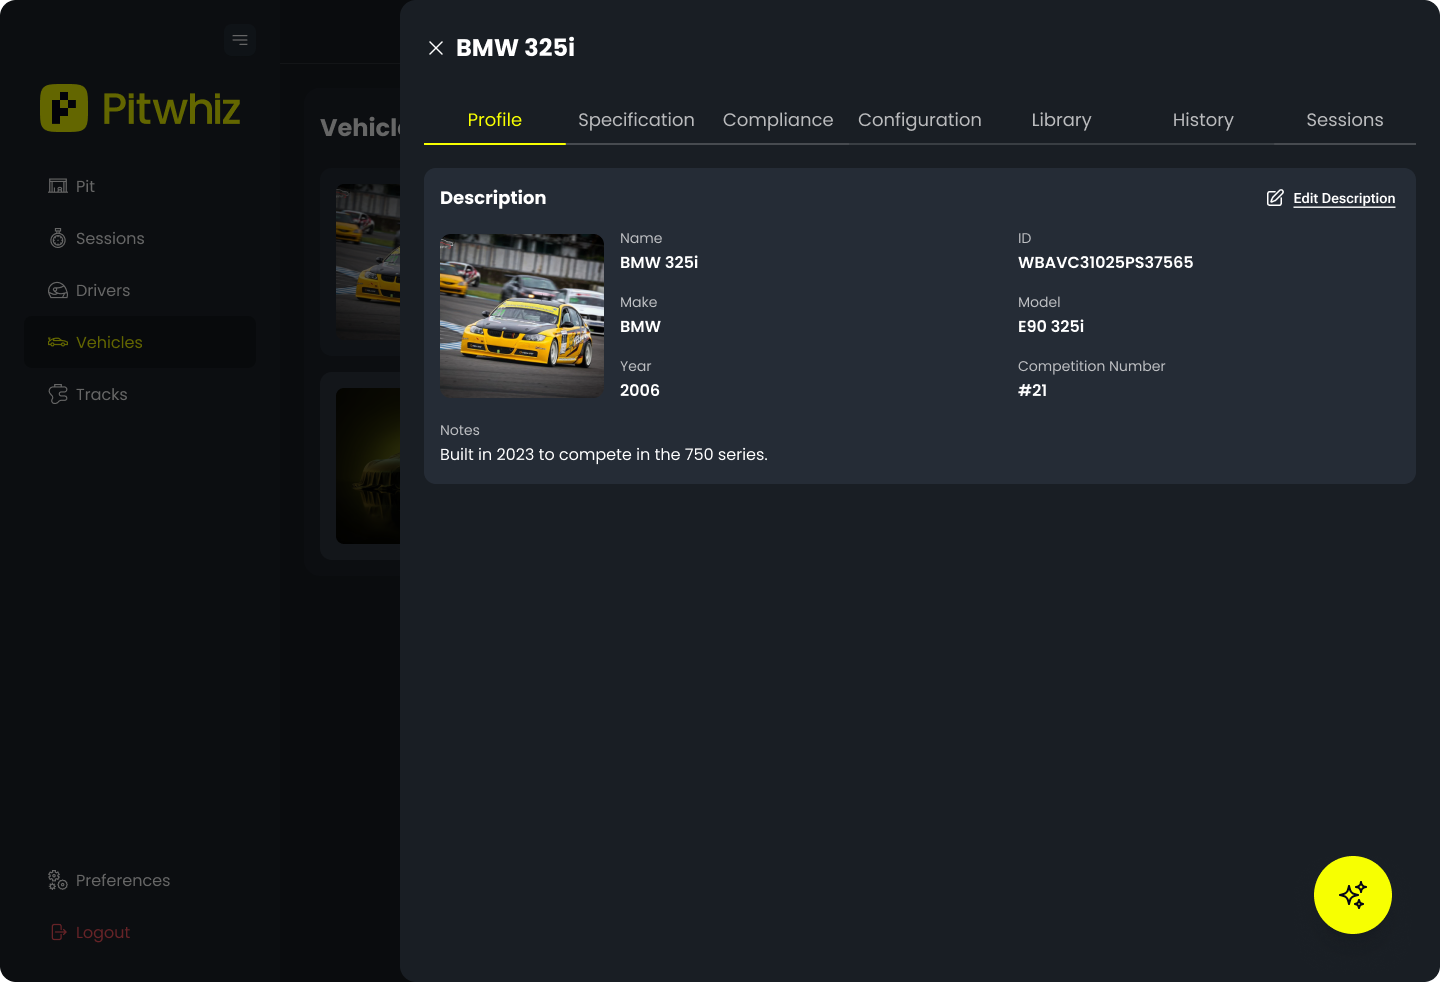The width and height of the screenshot is (1440, 982).
Task: Click the yellow BMW race car photo
Action: (522, 316)
